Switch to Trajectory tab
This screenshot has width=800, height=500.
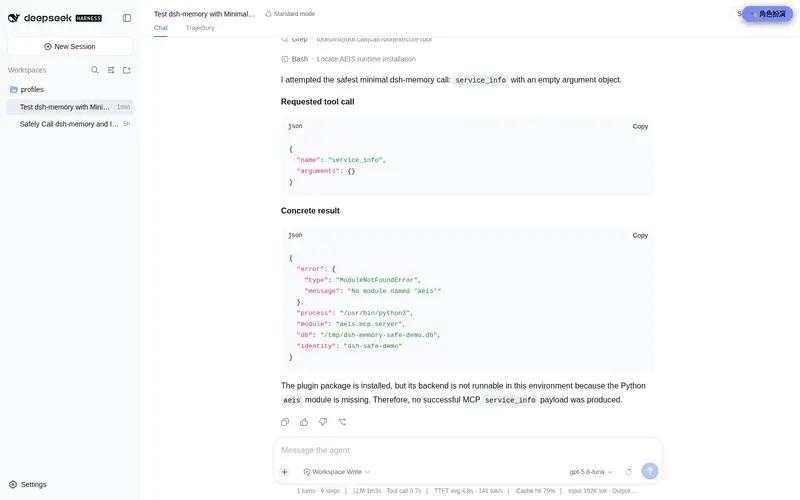[200, 28]
